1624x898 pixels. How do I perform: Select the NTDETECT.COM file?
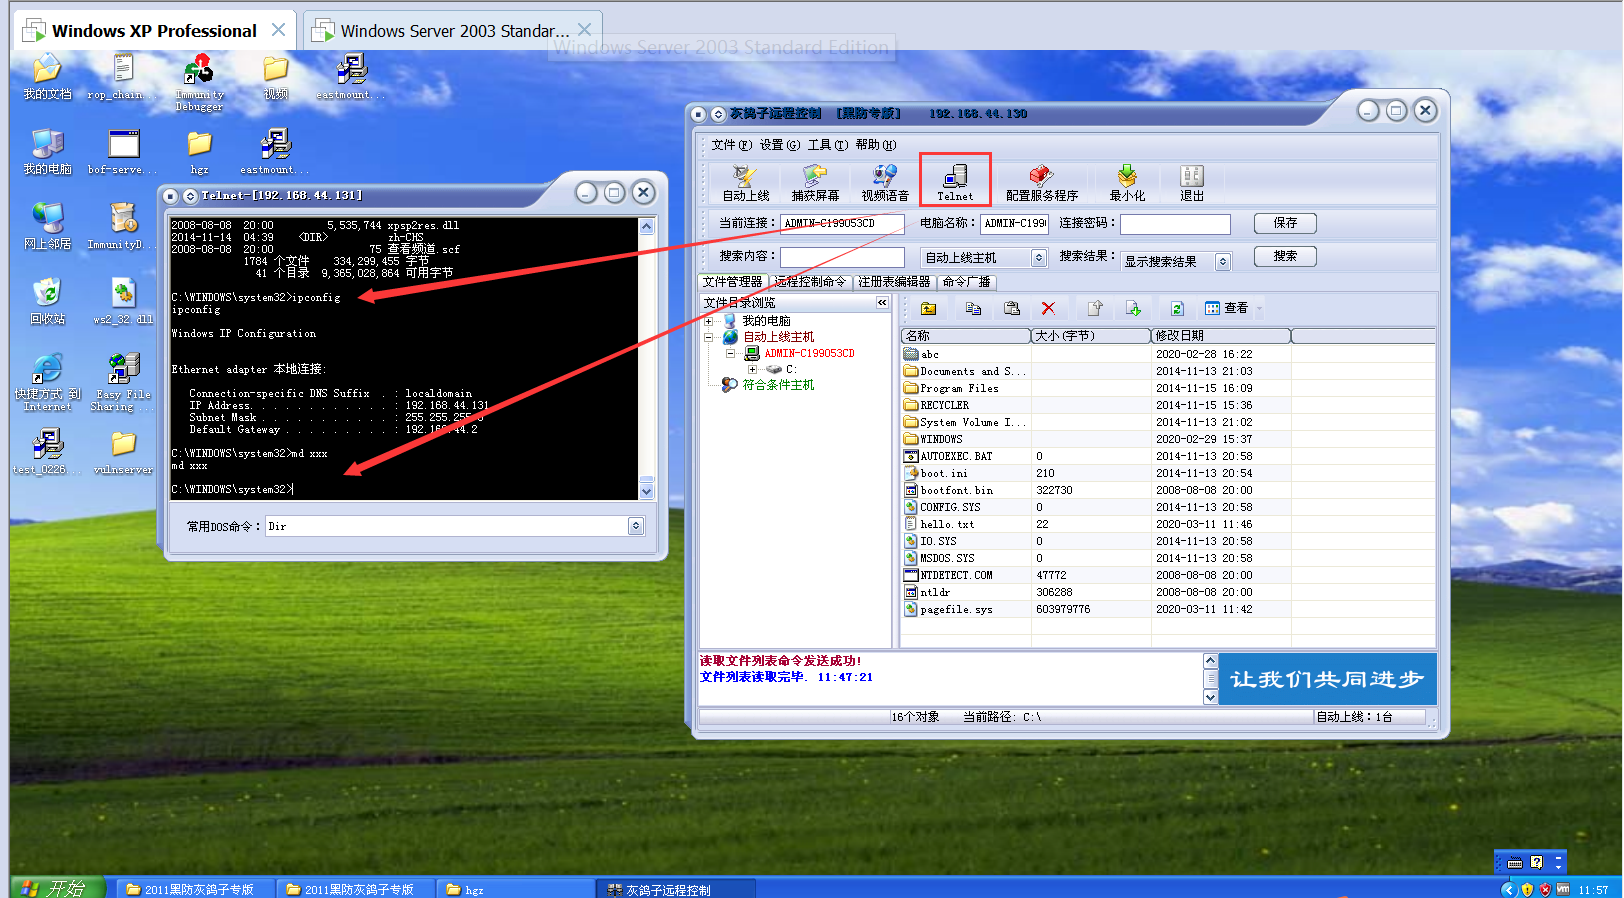click(1168, 575)
